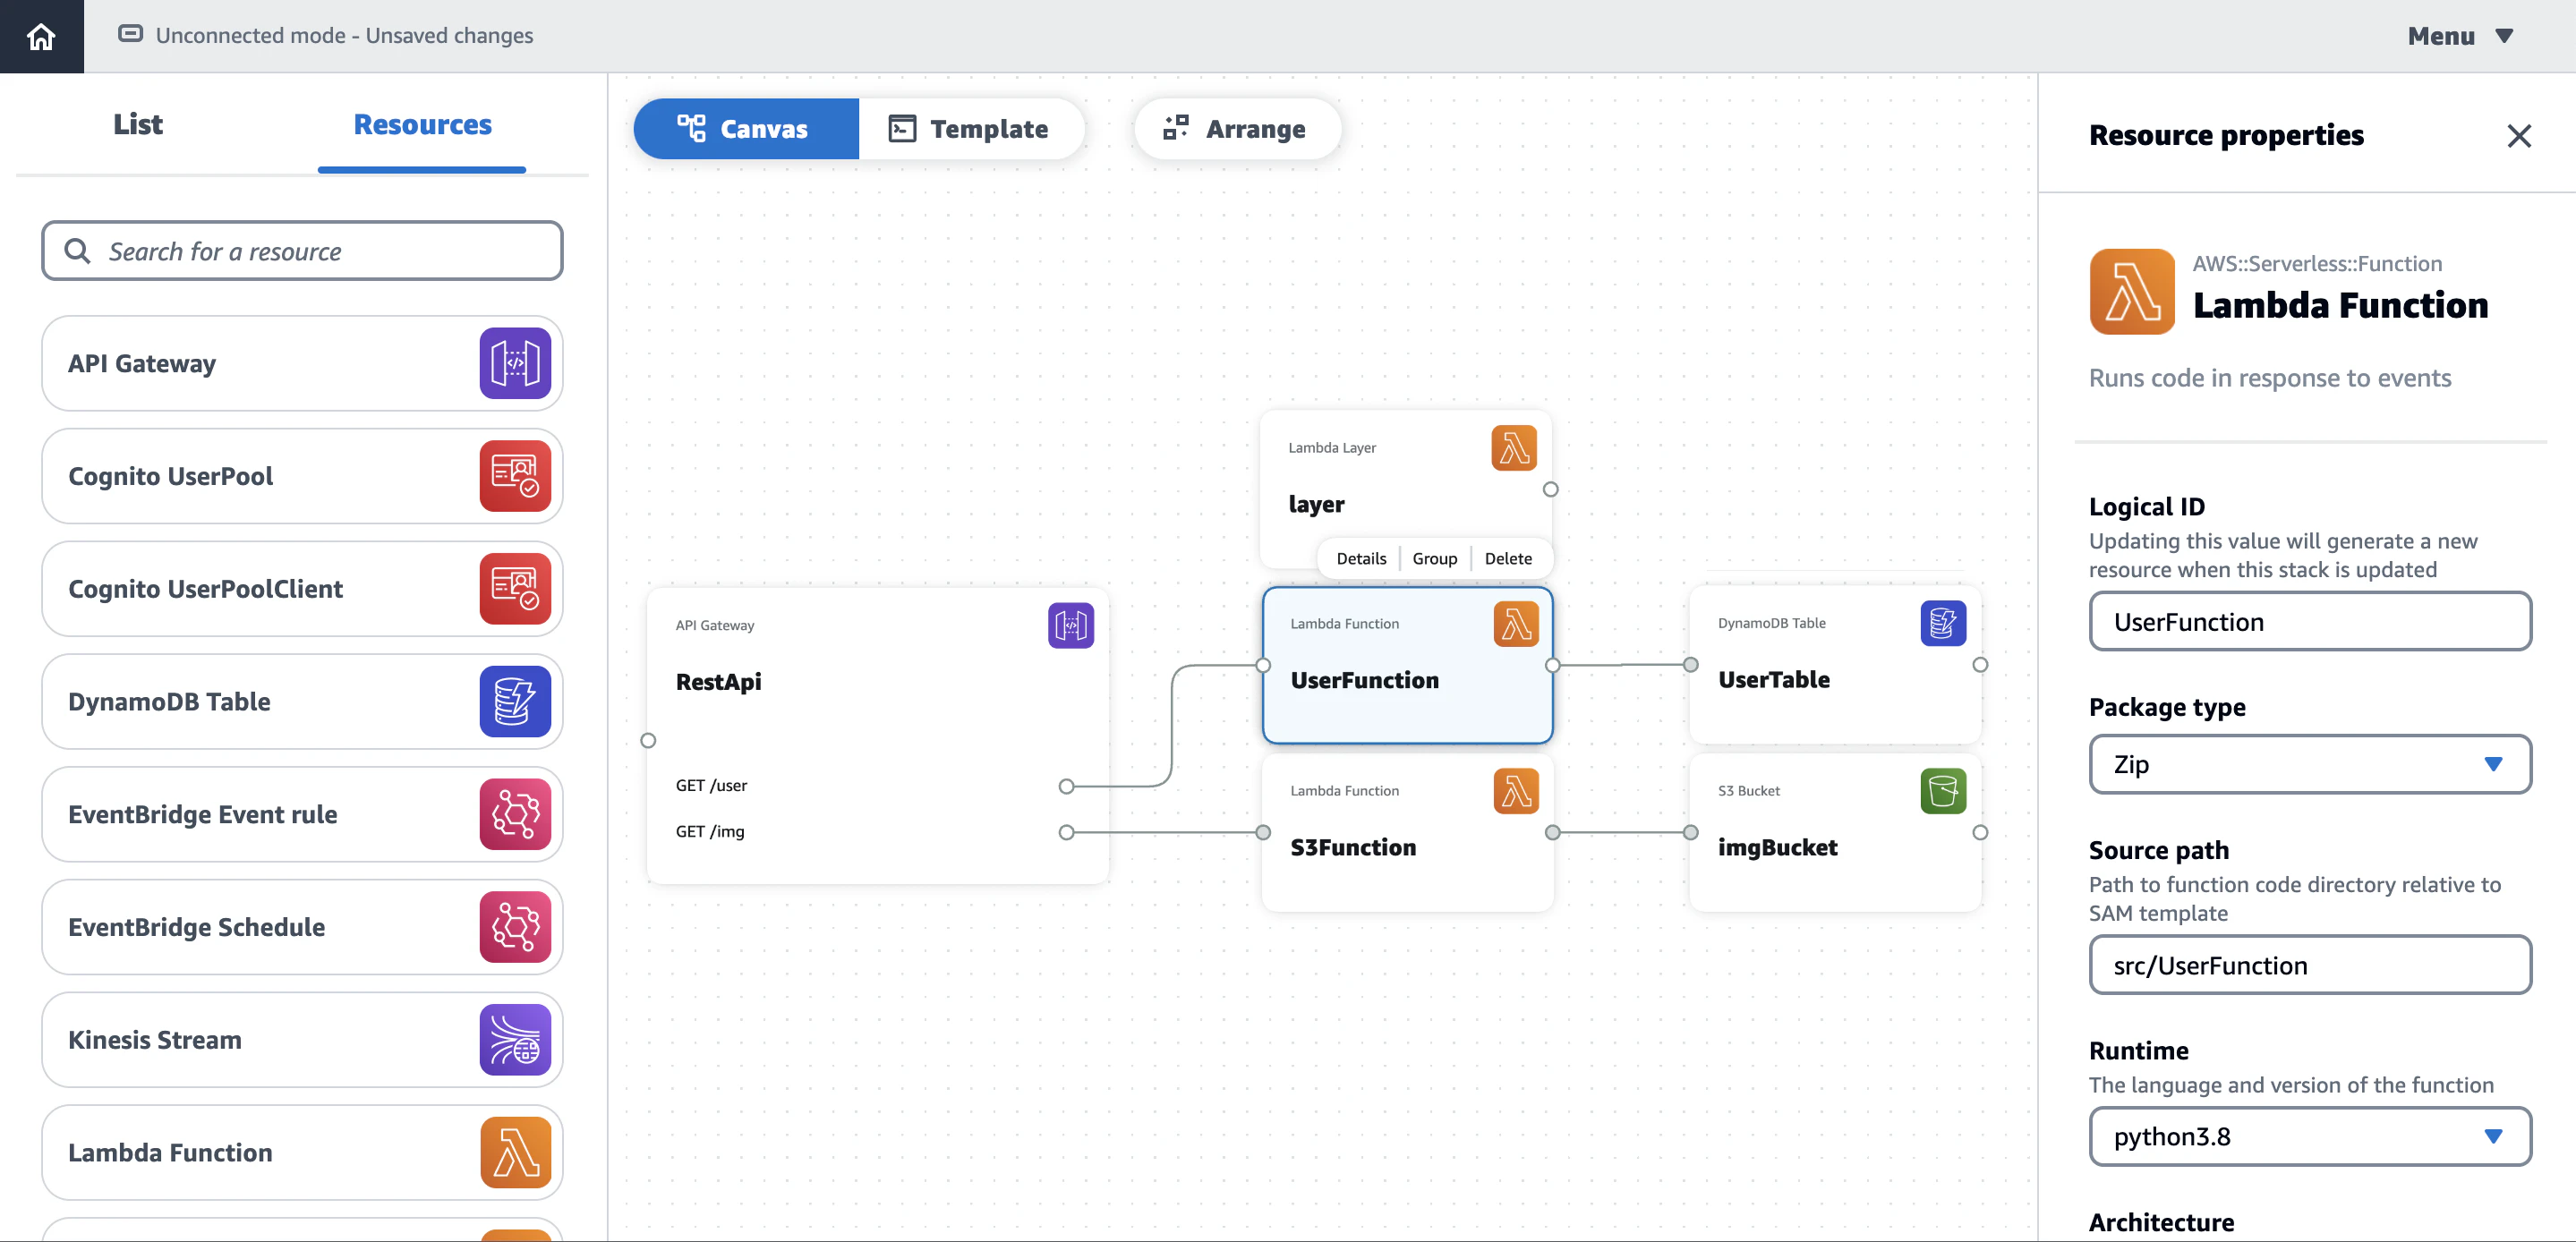This screenshot has width=2576, height=1242.
Task: Select the Kinesis Stream resource card
Action: [x=302, y=1040]
